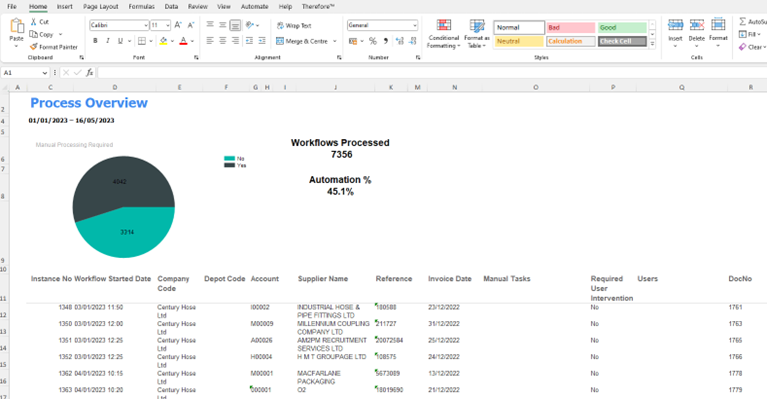This screenshot has width=767, height=399.
Task: Select middle align icon
Action: (x=223, y=25)
